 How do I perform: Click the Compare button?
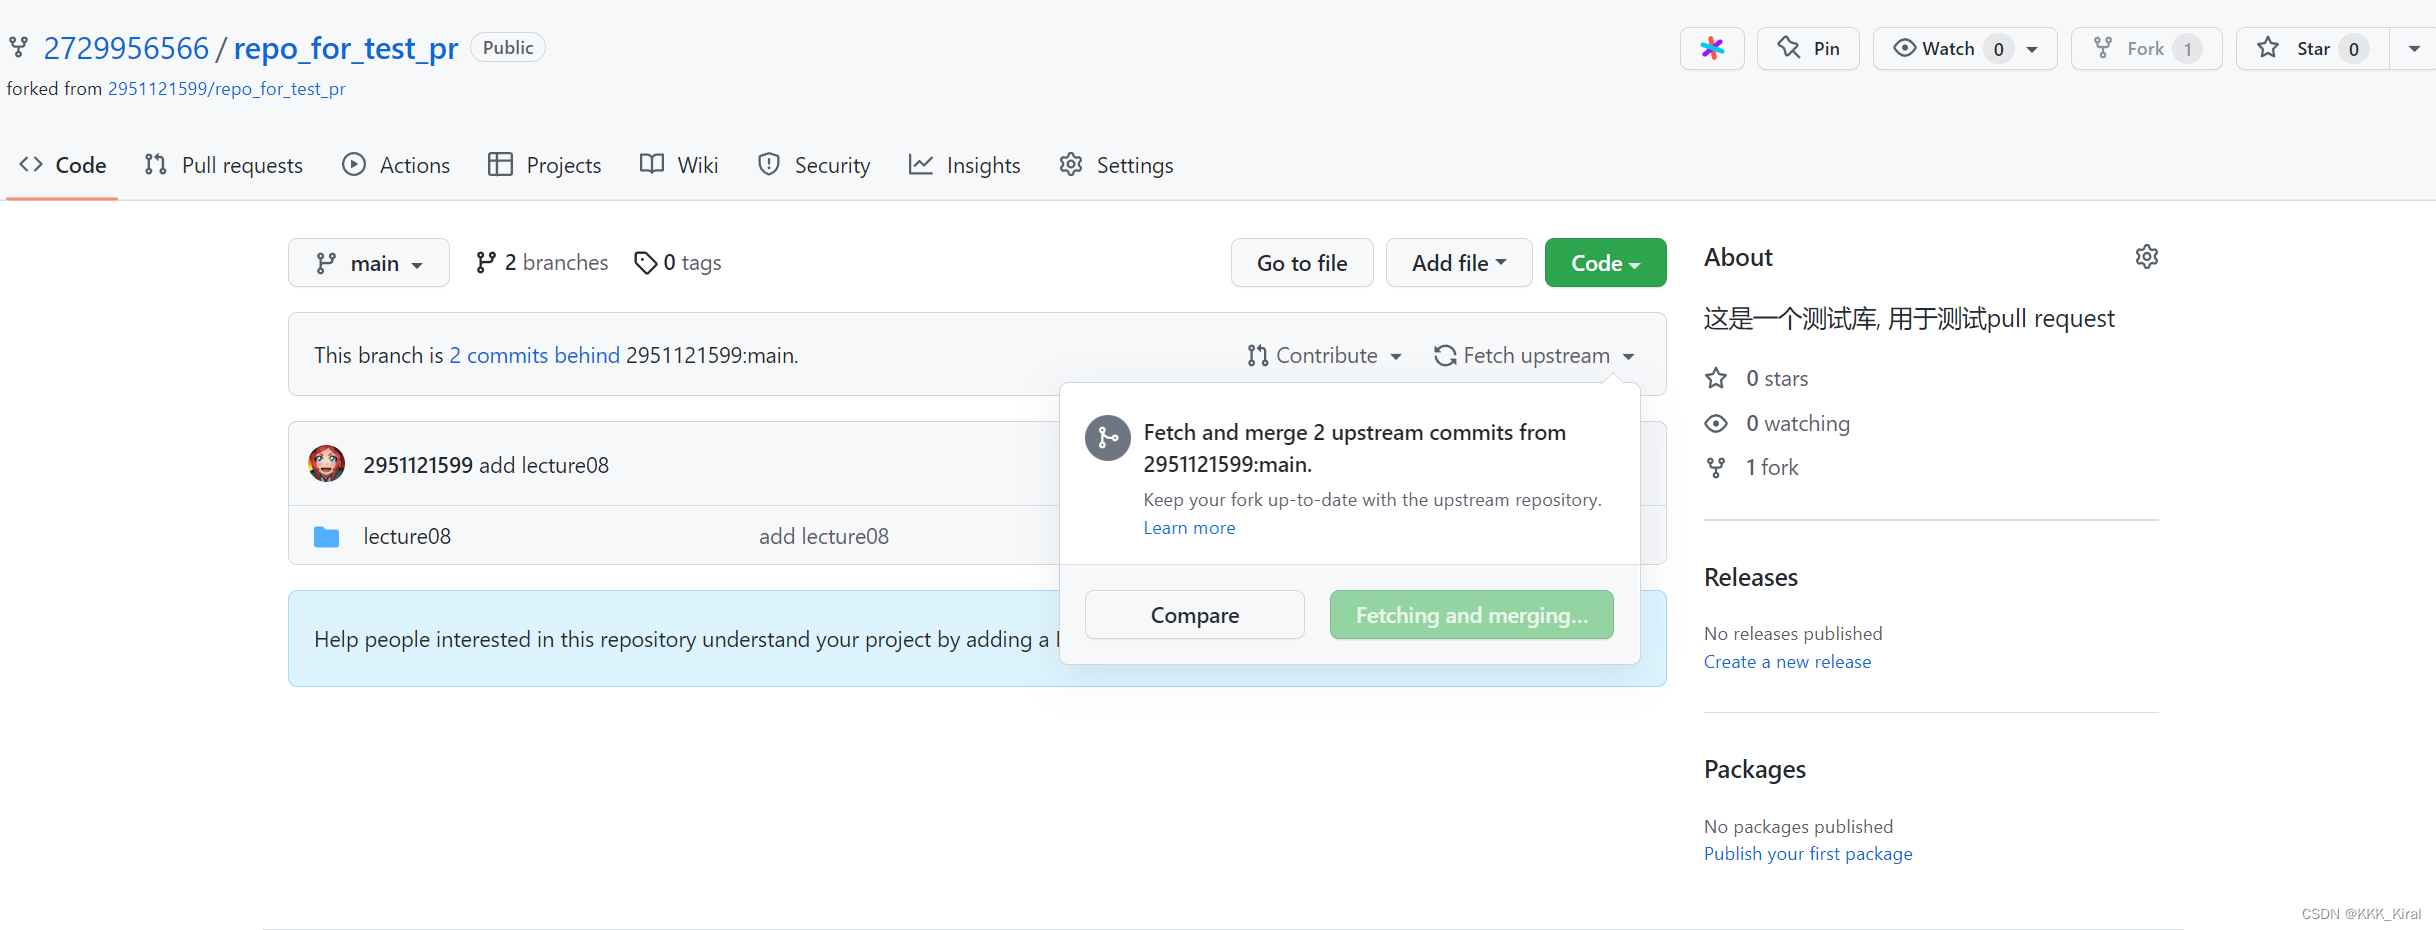click(x=1195, y=615)
